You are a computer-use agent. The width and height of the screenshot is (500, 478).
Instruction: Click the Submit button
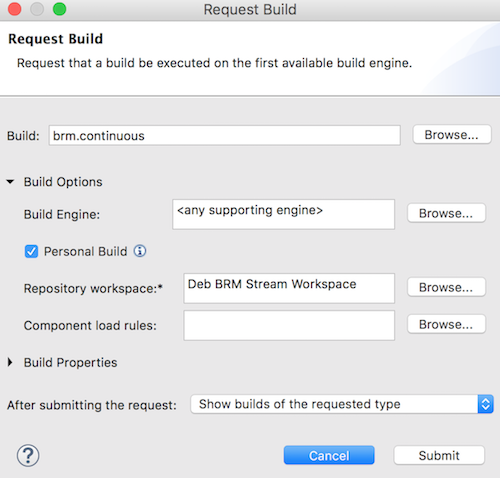point(439,455)
